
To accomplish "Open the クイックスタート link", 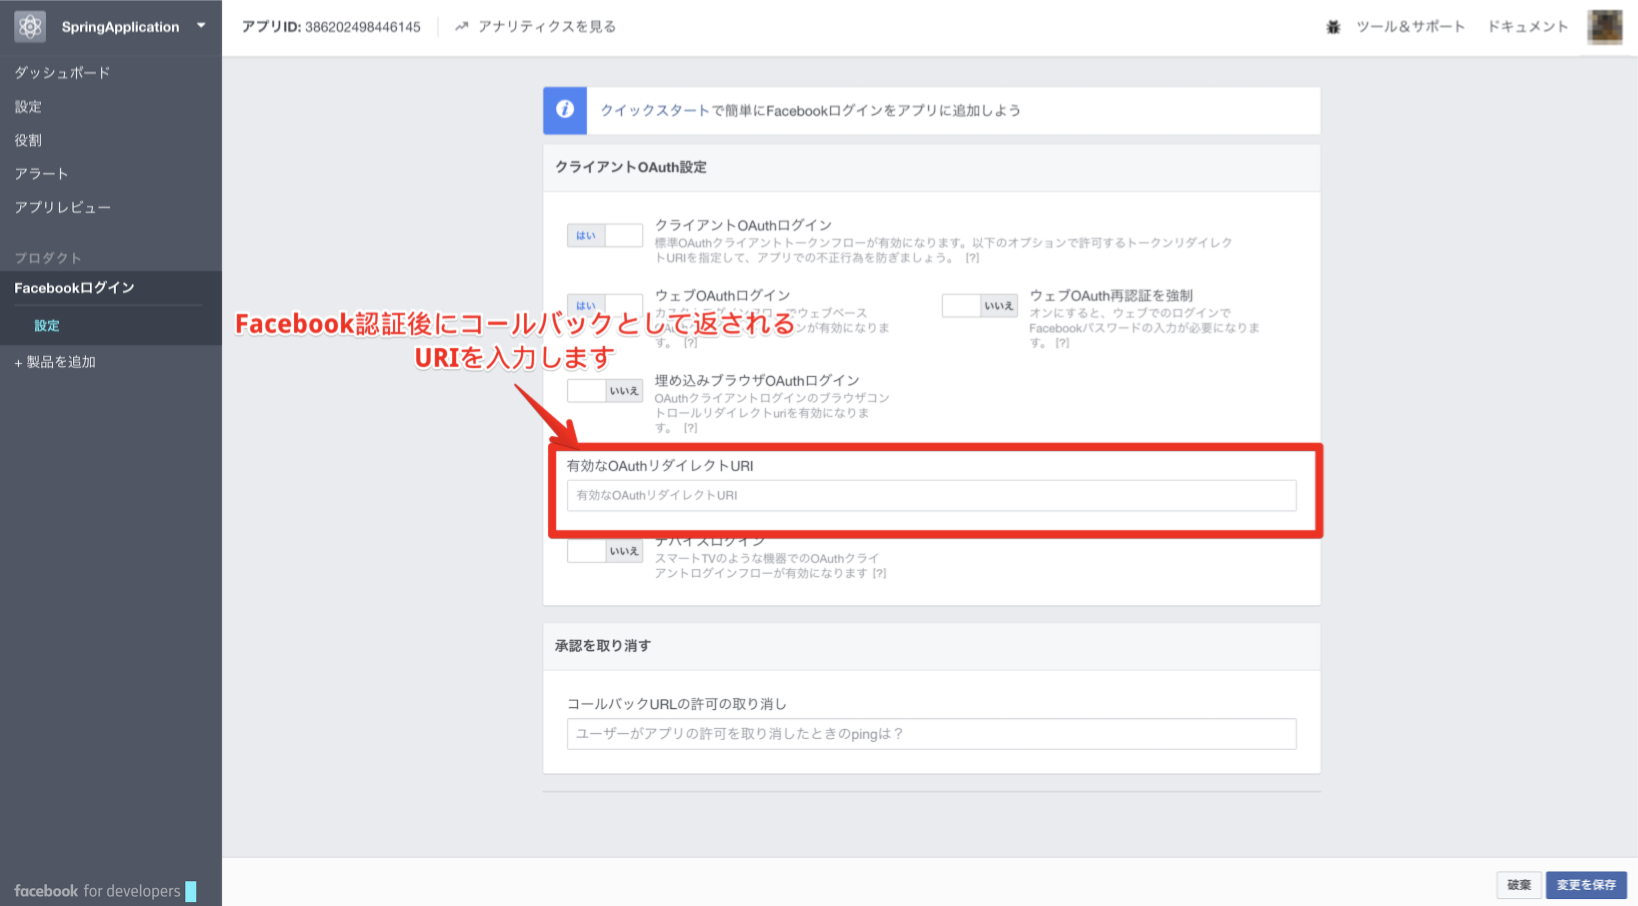I will point(655,111).
